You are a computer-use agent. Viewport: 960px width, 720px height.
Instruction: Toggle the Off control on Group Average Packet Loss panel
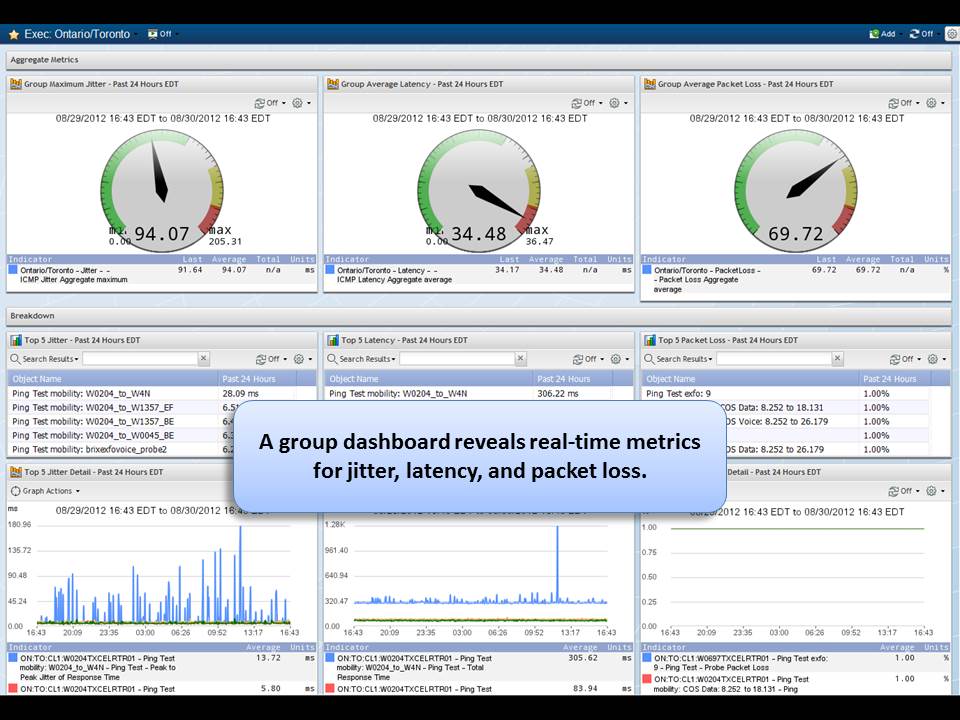pyautogui.click(x=899, y=102)
